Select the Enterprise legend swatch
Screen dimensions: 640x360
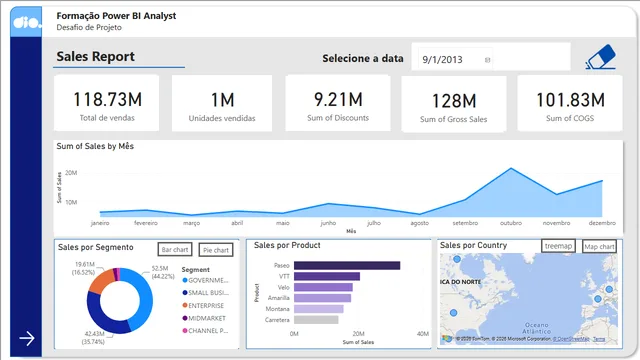(x=184, y=305)
